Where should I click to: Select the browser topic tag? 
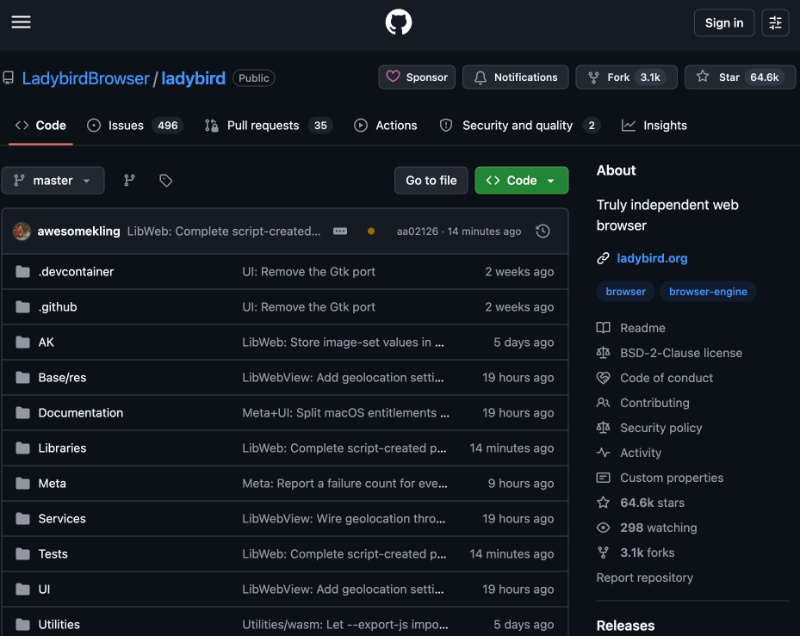tap(626, 291)
